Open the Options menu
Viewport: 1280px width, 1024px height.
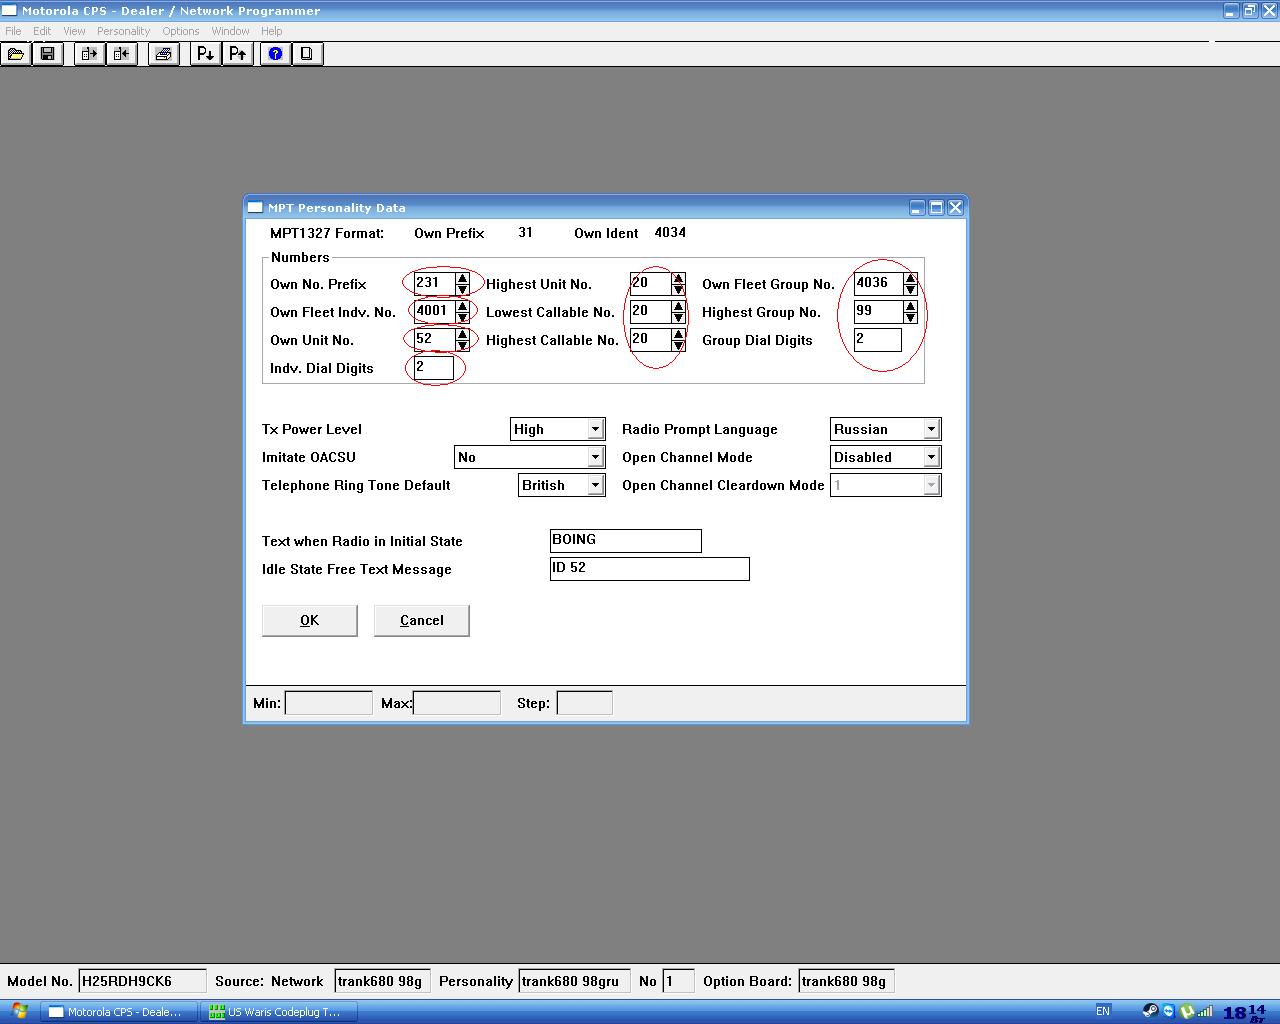click(x=181, y=31)
